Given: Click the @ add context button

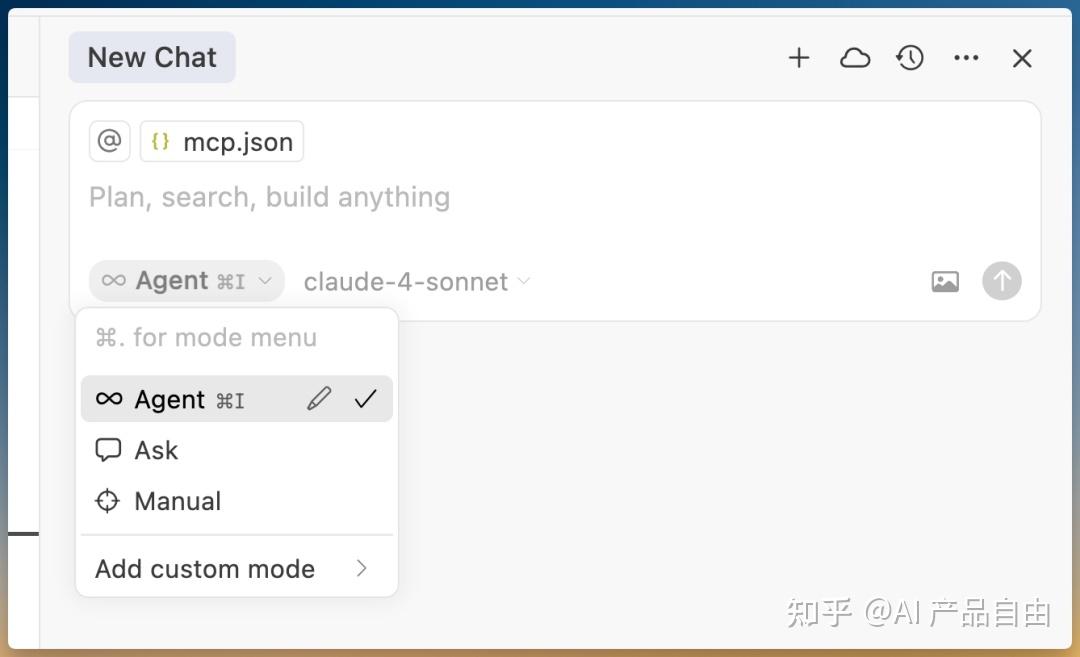Looking at the screenshot, I should pos(110,141).
